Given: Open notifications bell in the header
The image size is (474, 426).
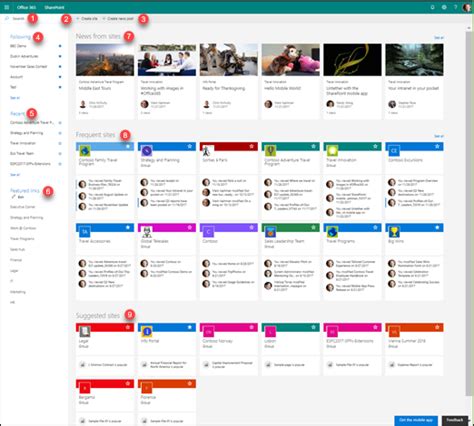Looking at the screenshot, I should [x=432, y=7].
